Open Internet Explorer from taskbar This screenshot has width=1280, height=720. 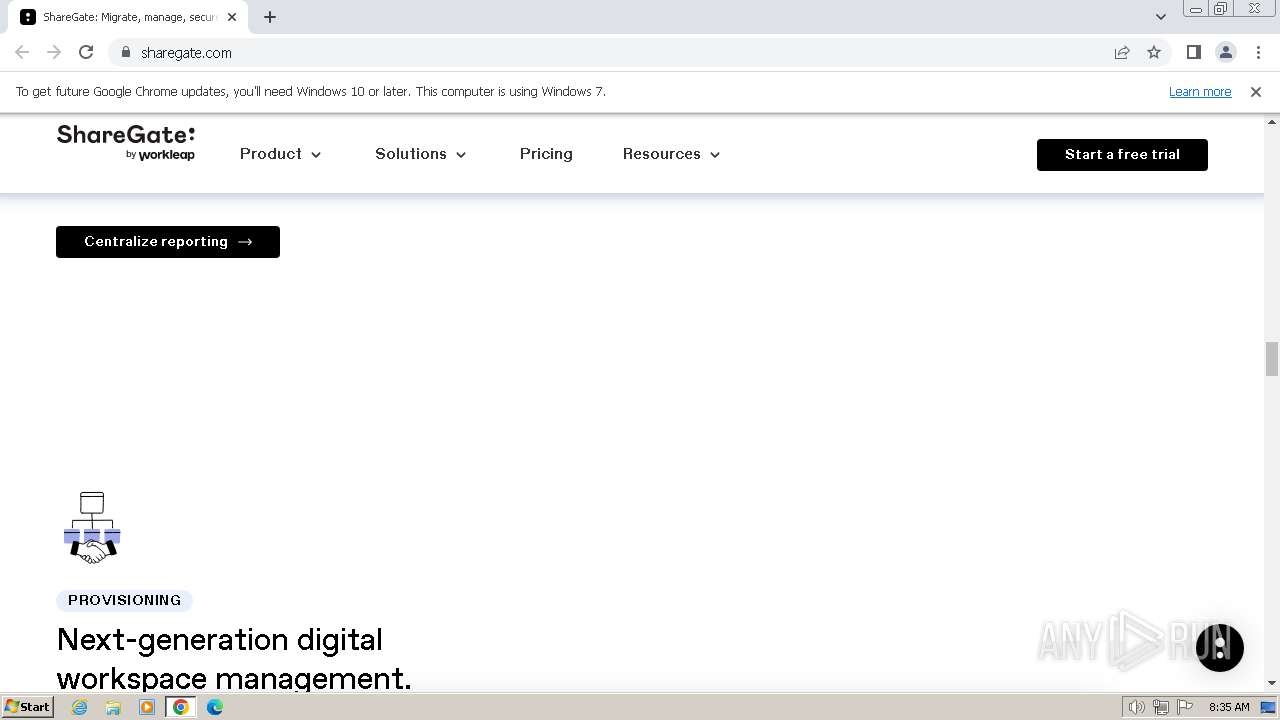[x=79, y=707]
